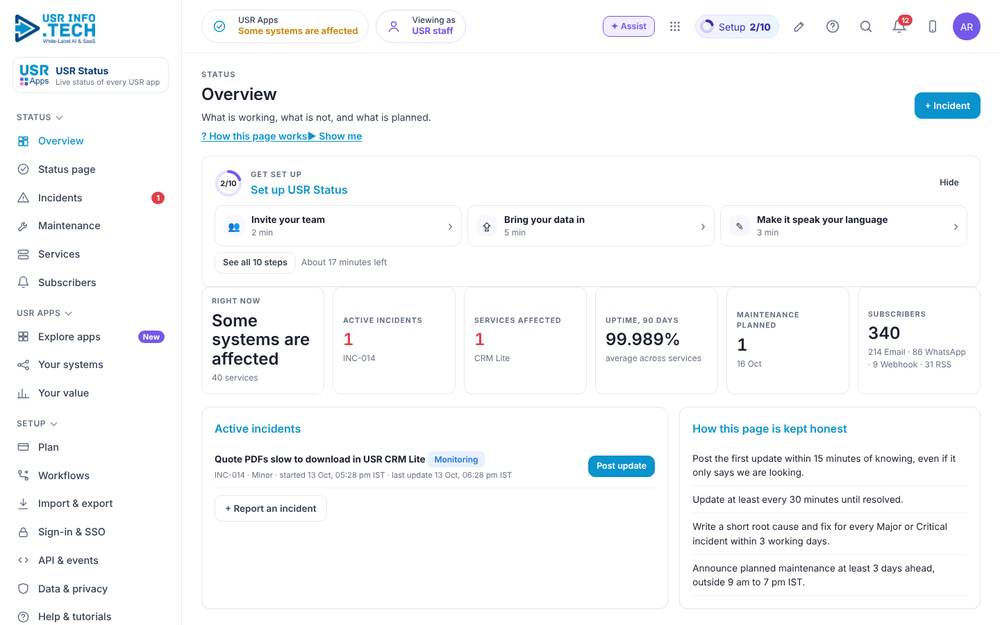
Task: Collapse the SETUP sidebar section
Action: tap(37, 423)
